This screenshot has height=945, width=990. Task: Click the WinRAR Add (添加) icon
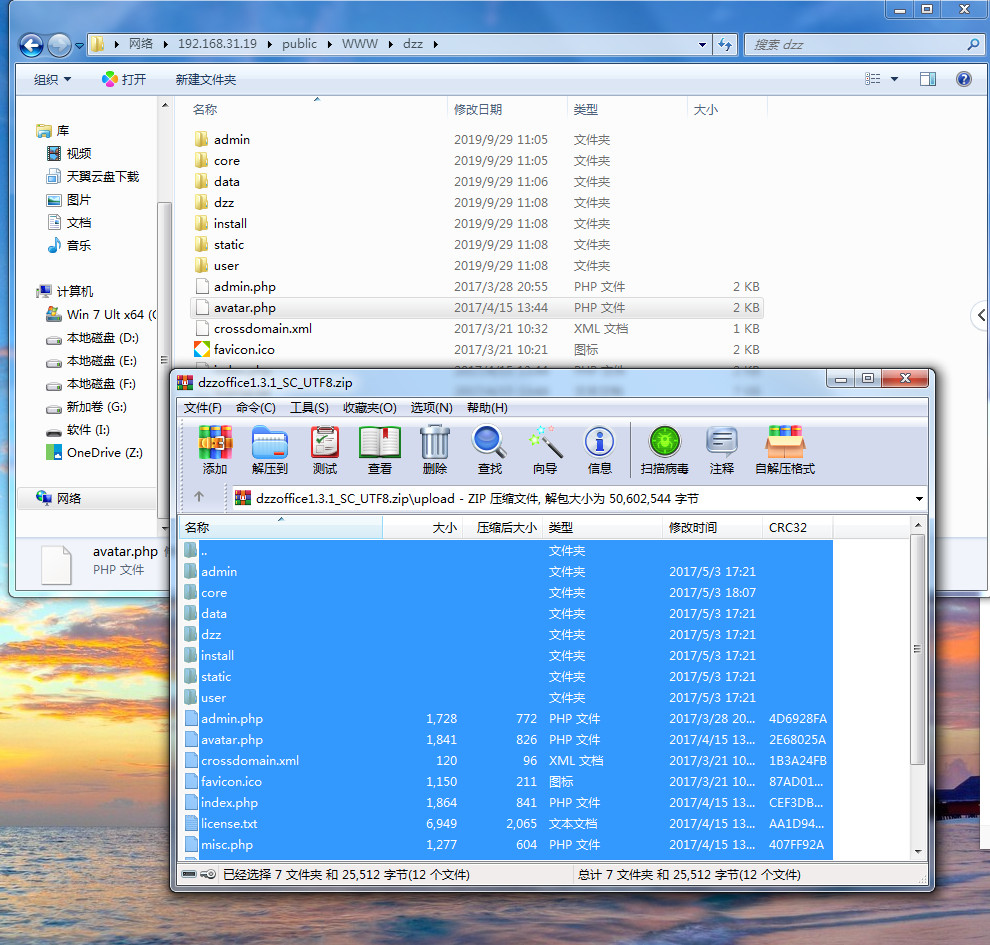click(215, 449)
